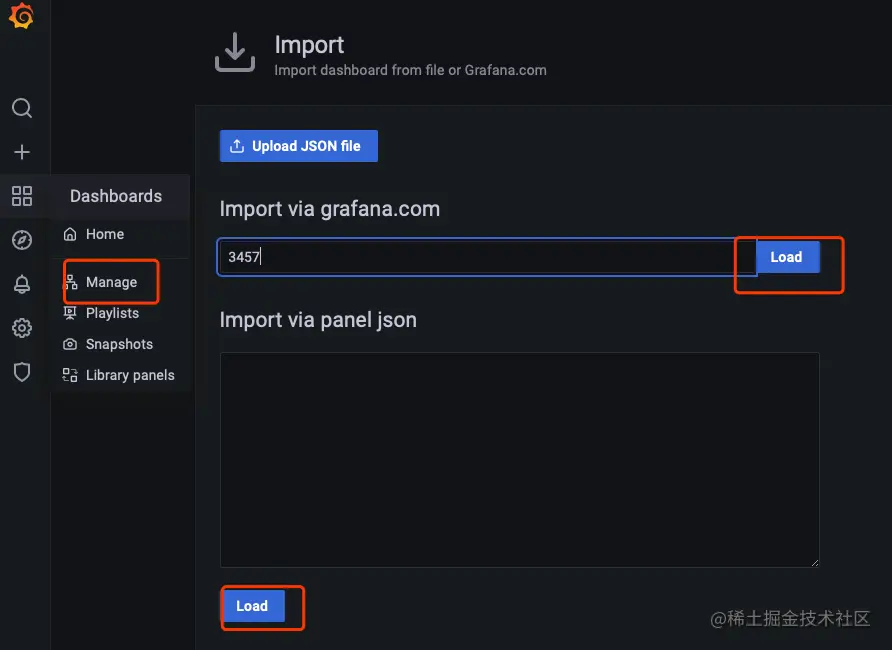
Task: Open the Search dashboards icon
Action: coord(22,108)
